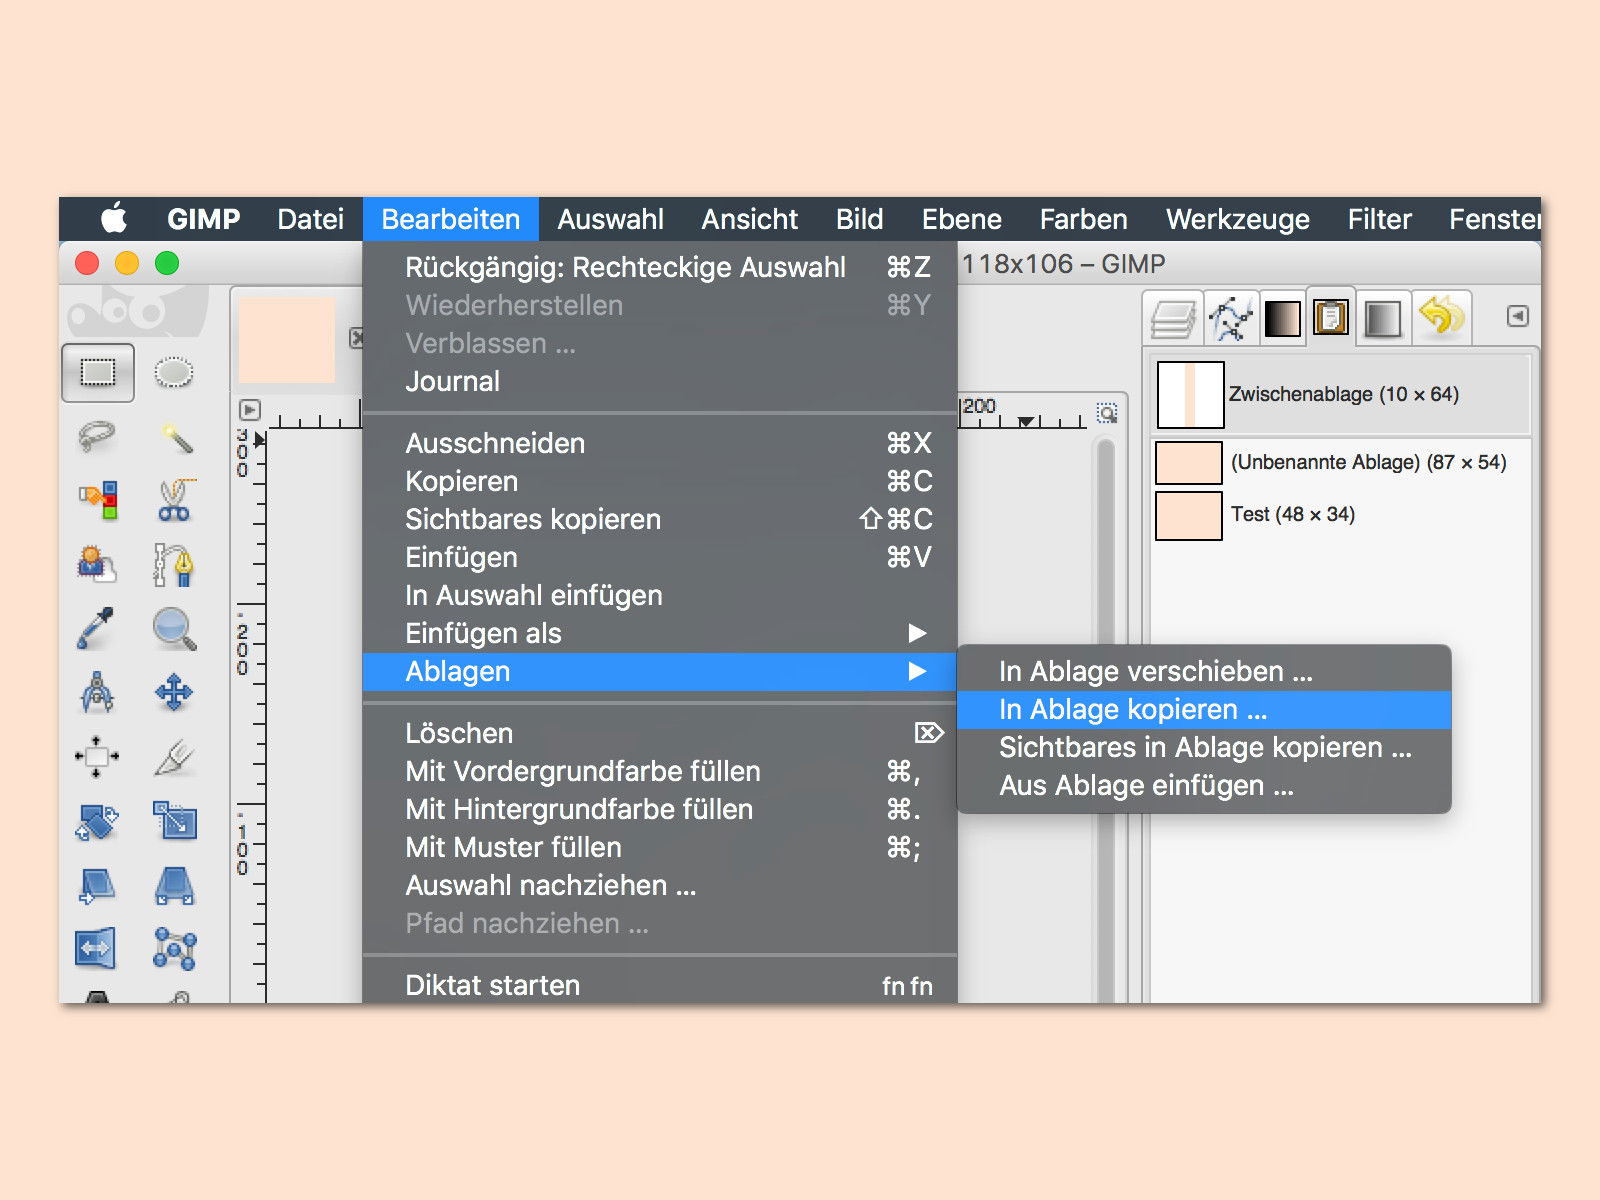
Task: Select In Ablage verschieben
Action: [x=1204, y=671]
